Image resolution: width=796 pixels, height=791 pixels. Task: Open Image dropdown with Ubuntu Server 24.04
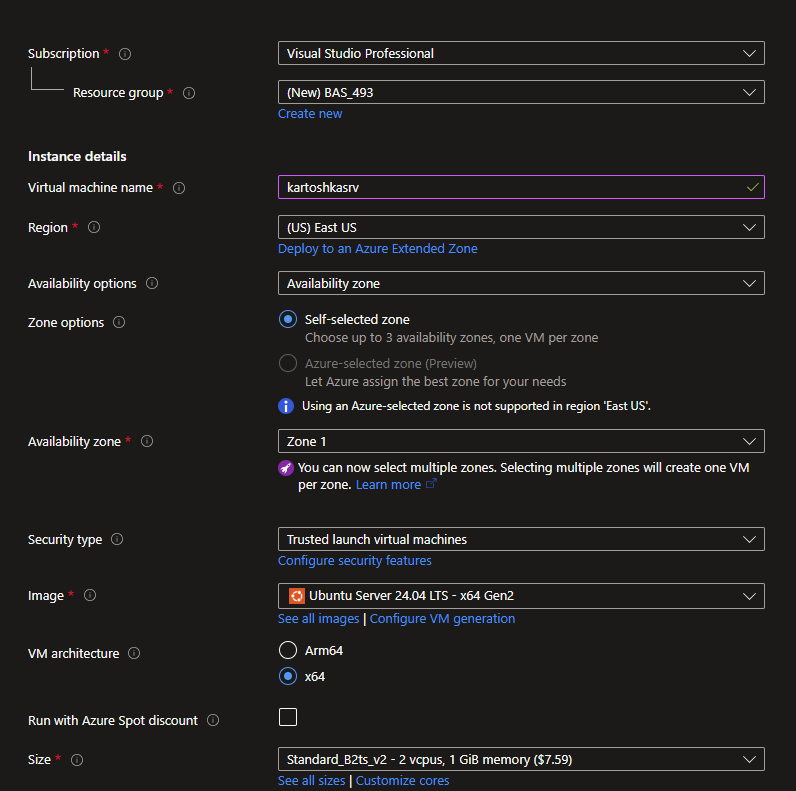(x=521, y=596)
